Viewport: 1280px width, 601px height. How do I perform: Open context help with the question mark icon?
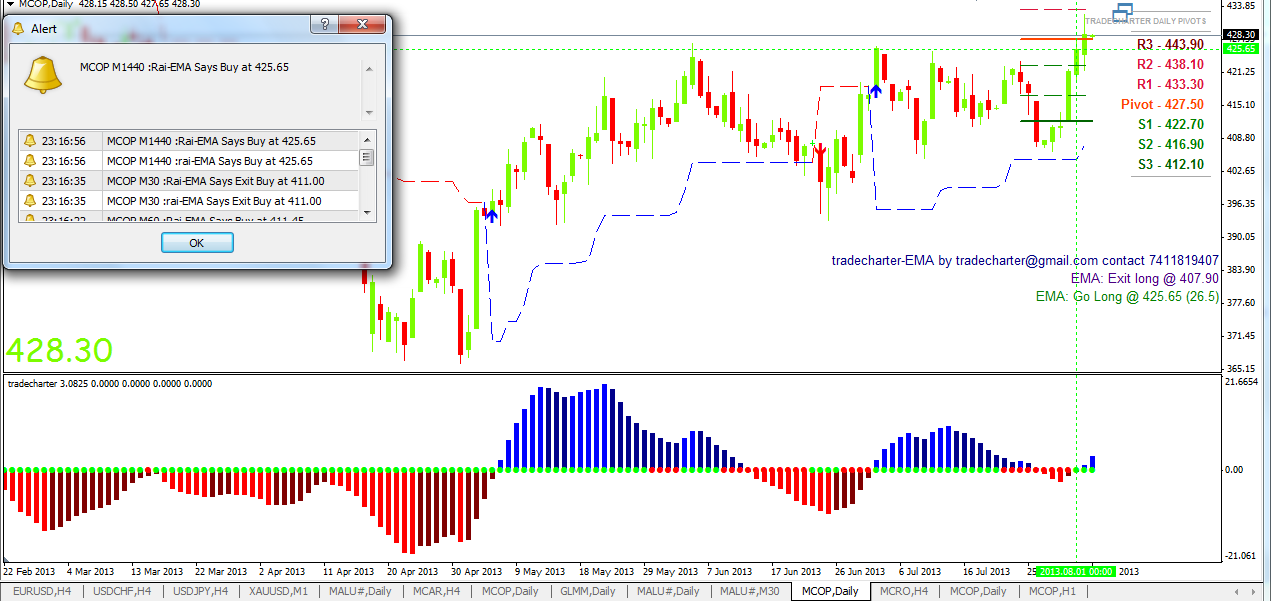pyautogui.click(x=323, y=24)
